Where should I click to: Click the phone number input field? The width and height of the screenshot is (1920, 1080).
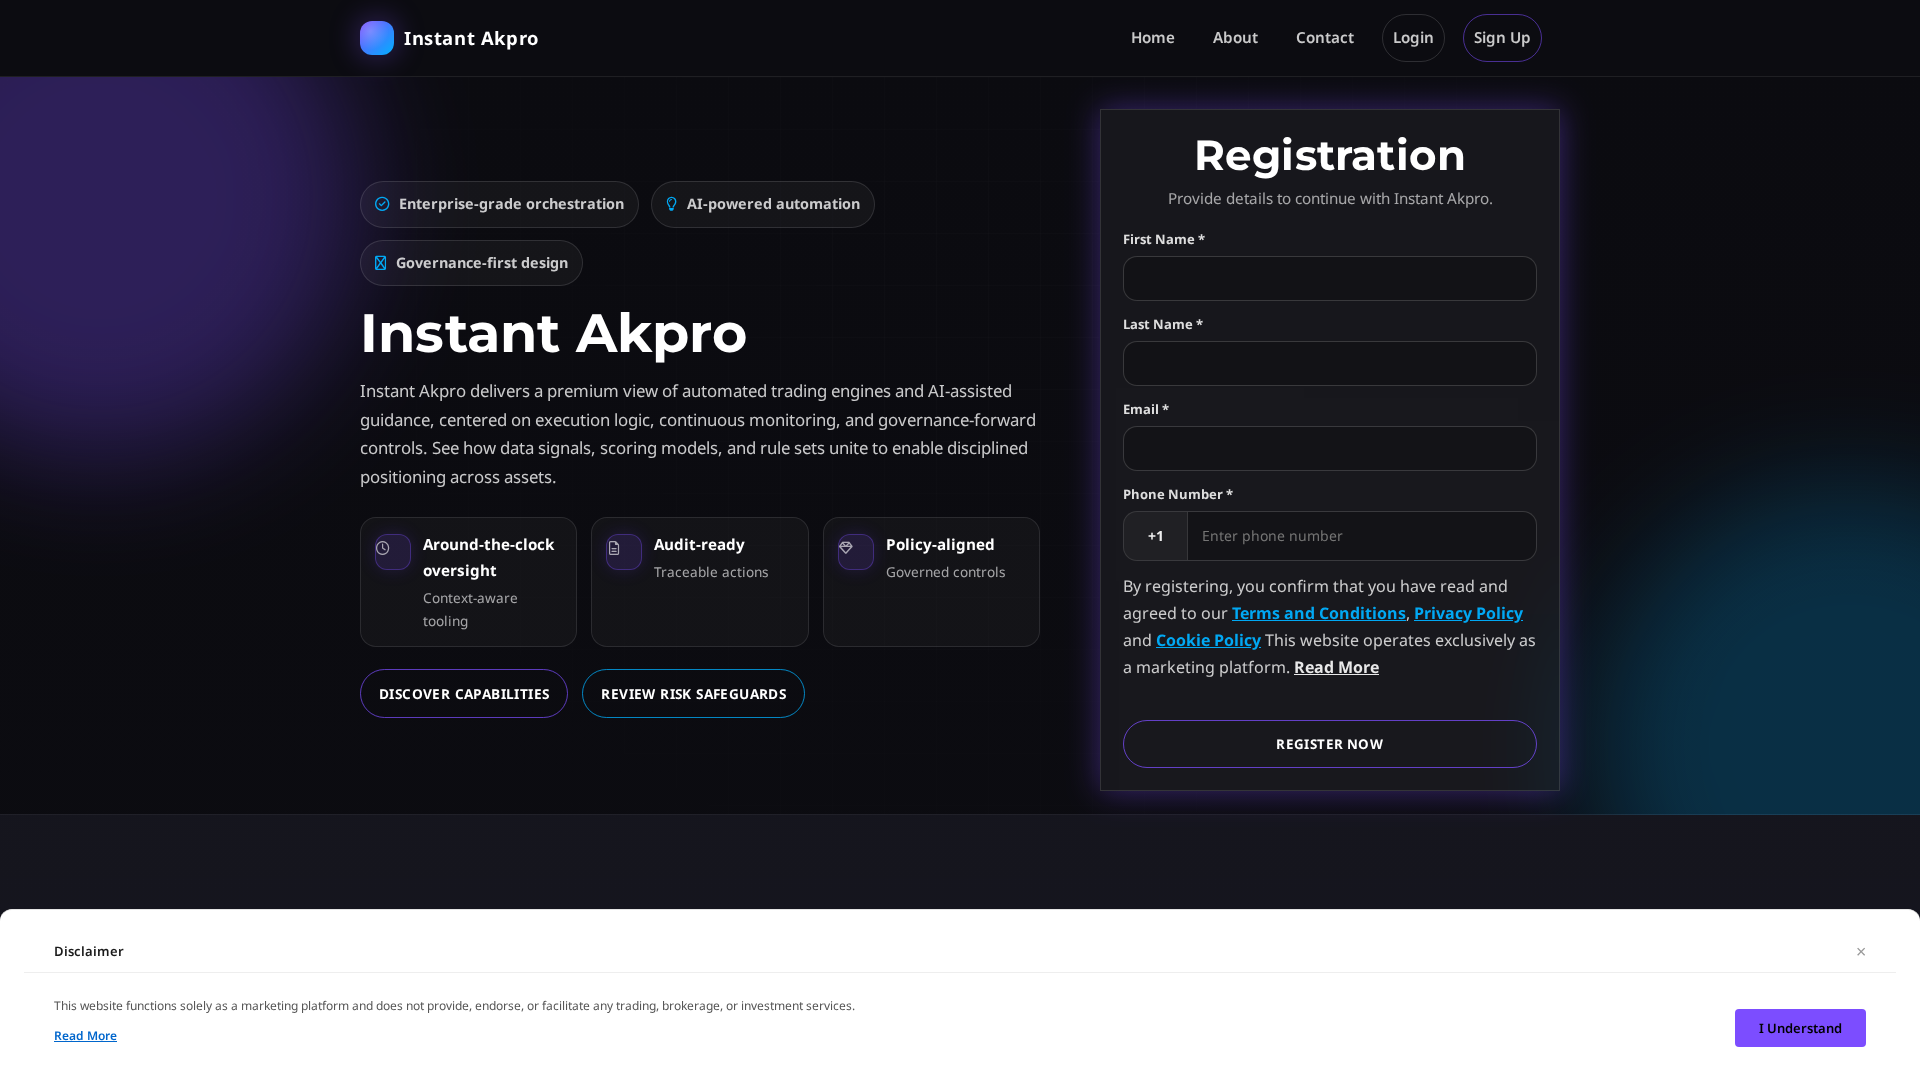point(1362,536)
